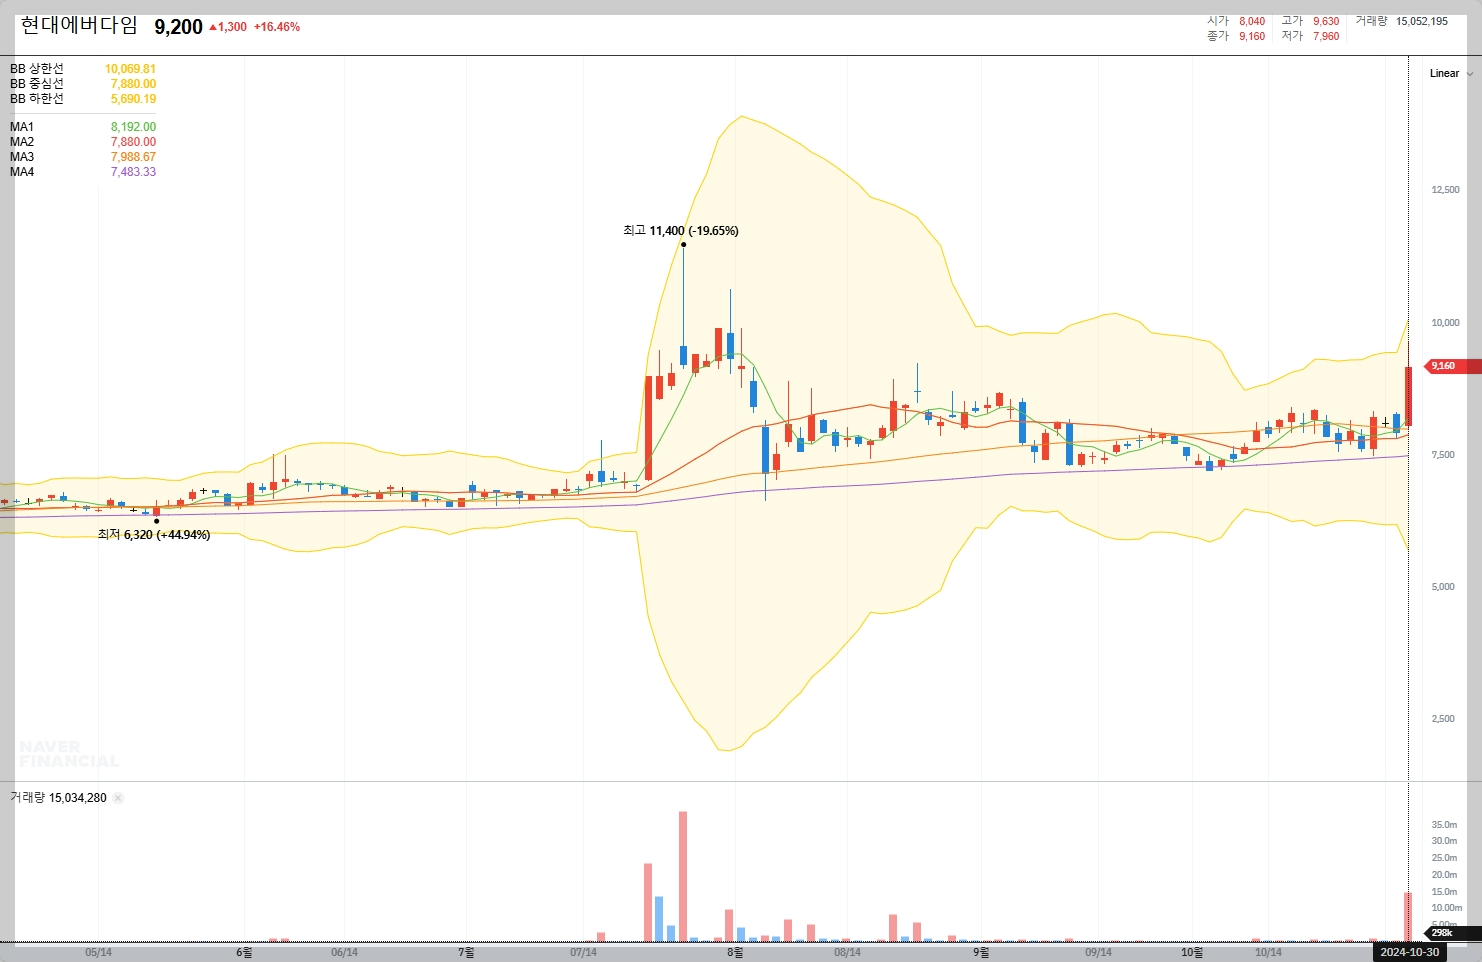The width and height of the screenshot is (1482, 962).
Task: Click the 최고 11,400 (-19.65%) high annotation
Action: coord(681,231)
